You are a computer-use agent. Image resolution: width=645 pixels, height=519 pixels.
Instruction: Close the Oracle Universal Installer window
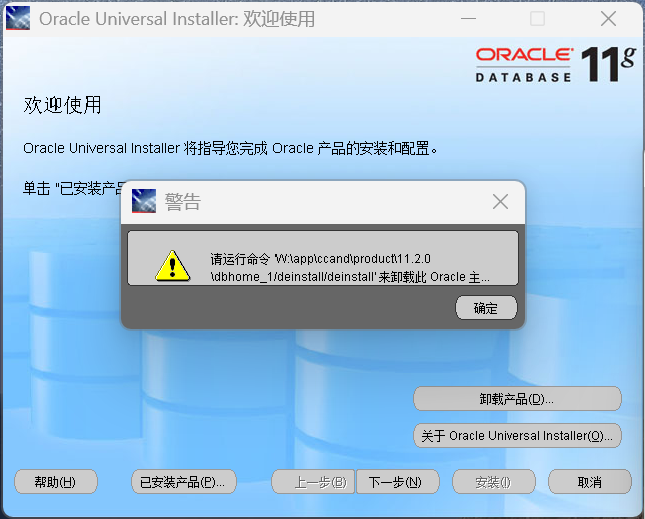[x=608, y=19]
